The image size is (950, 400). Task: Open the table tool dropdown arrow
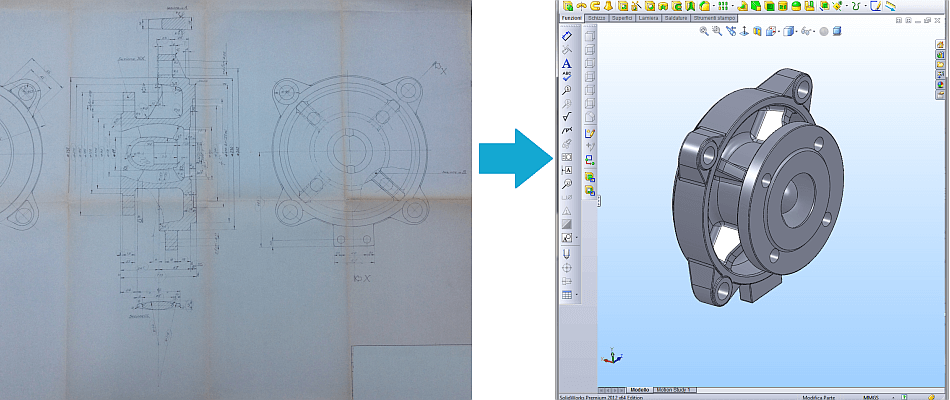coord(576,295)
